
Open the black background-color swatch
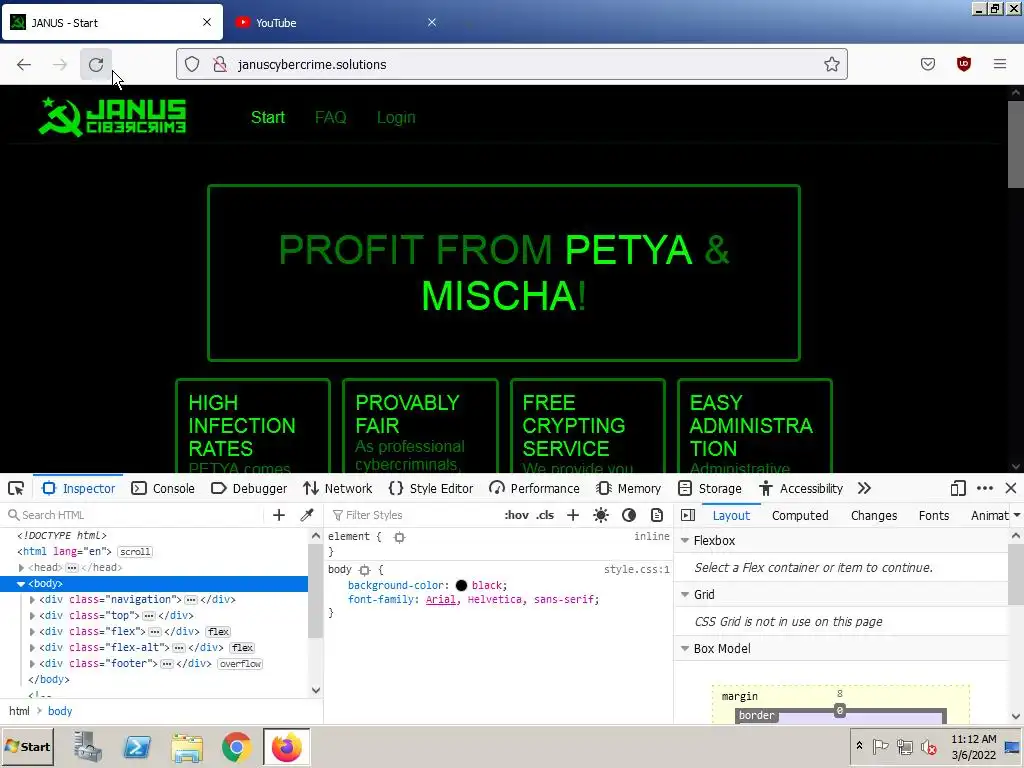[x=461, y=586]
